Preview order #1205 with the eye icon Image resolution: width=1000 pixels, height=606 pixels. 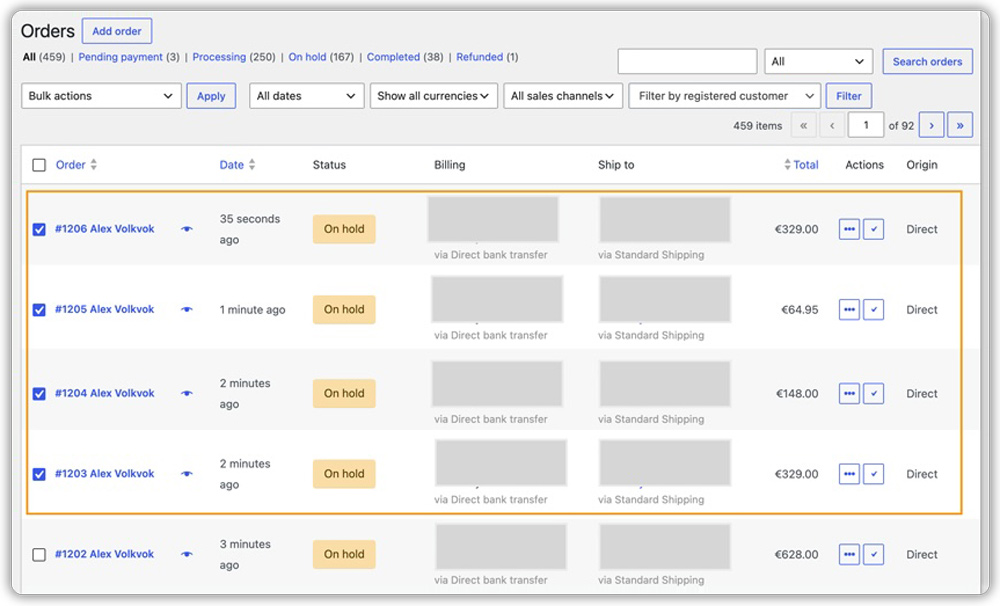coord(186,309)
